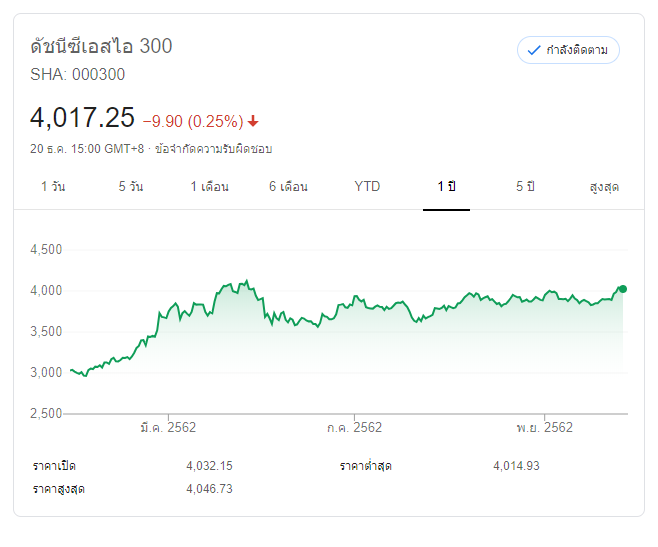
Task: Switch chart to YTD range
Action: (x=367, y=187)
